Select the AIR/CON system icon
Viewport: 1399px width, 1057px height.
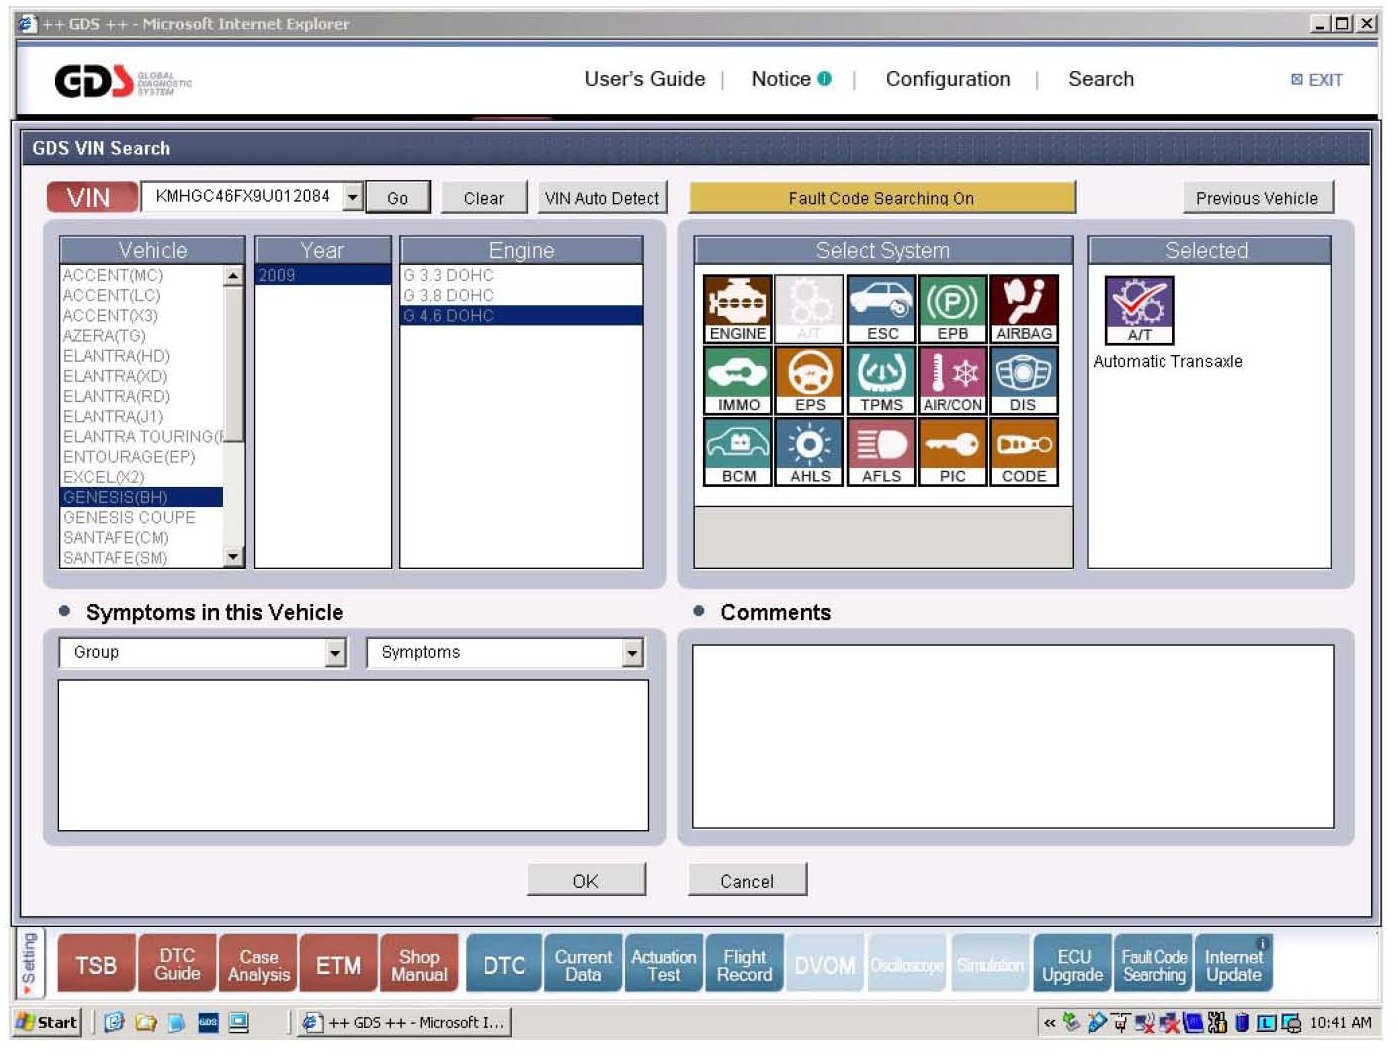point(952,379)
